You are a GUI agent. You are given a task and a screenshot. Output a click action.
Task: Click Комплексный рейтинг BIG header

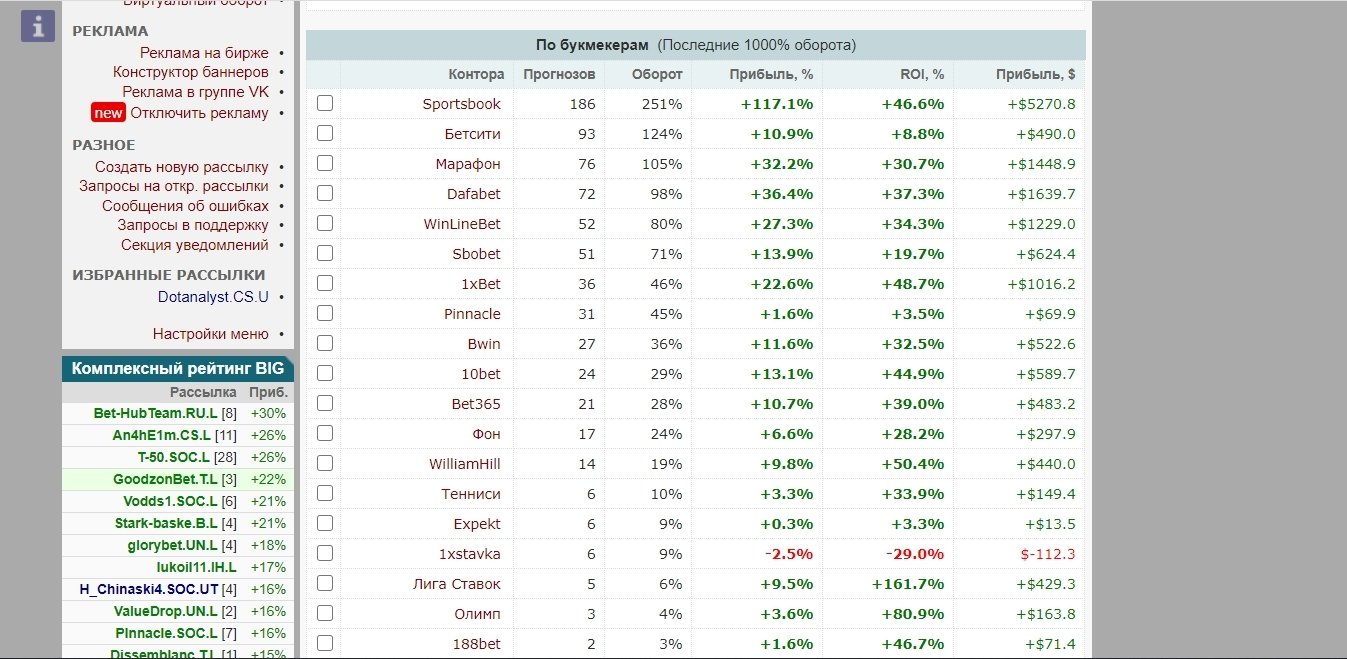(178, 369)
